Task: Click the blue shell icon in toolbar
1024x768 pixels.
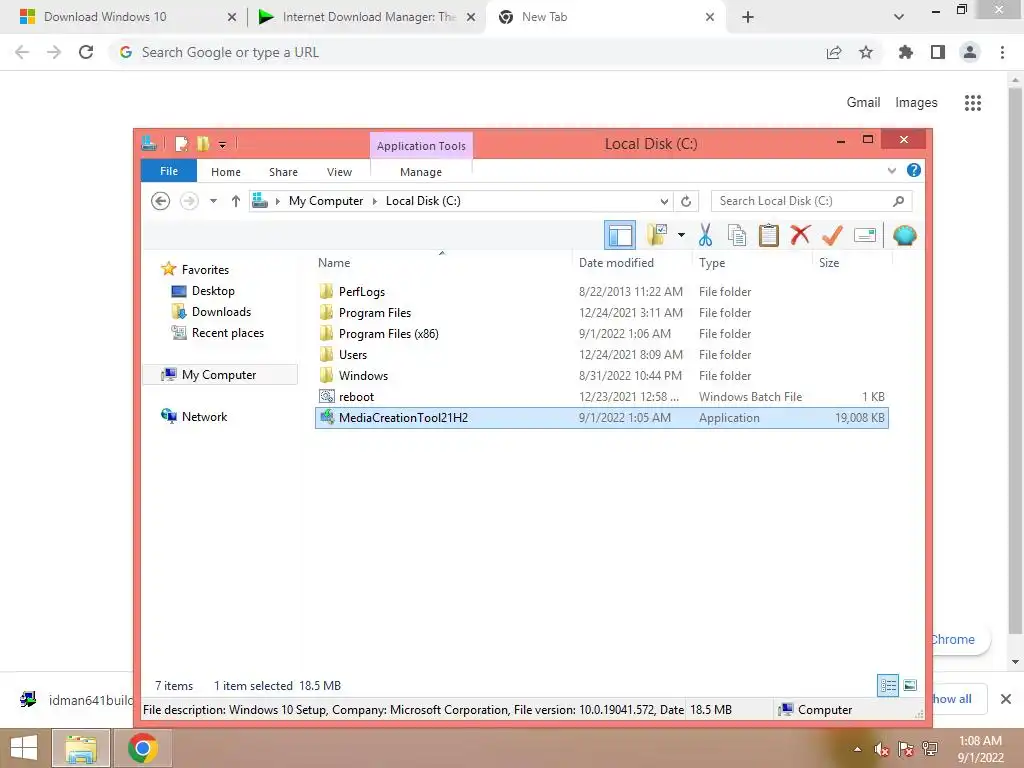Action: tap(904, 235)
